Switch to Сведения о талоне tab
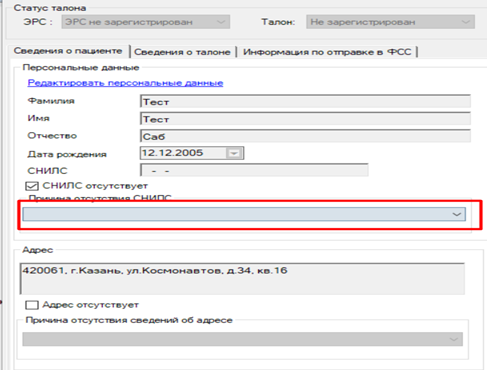The height and width of the screenshot is (370, 487). click(x=182, y=52)
